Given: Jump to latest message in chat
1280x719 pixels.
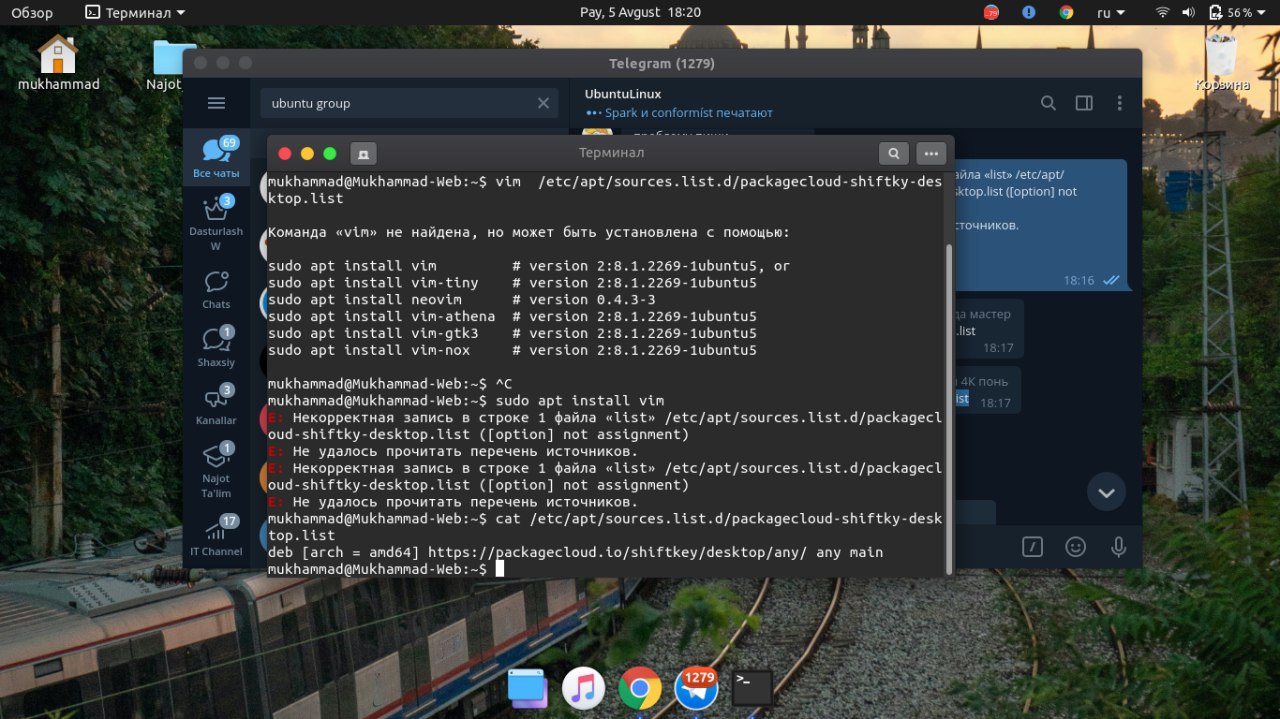Looking at the screenshot, I should 1106,492.
